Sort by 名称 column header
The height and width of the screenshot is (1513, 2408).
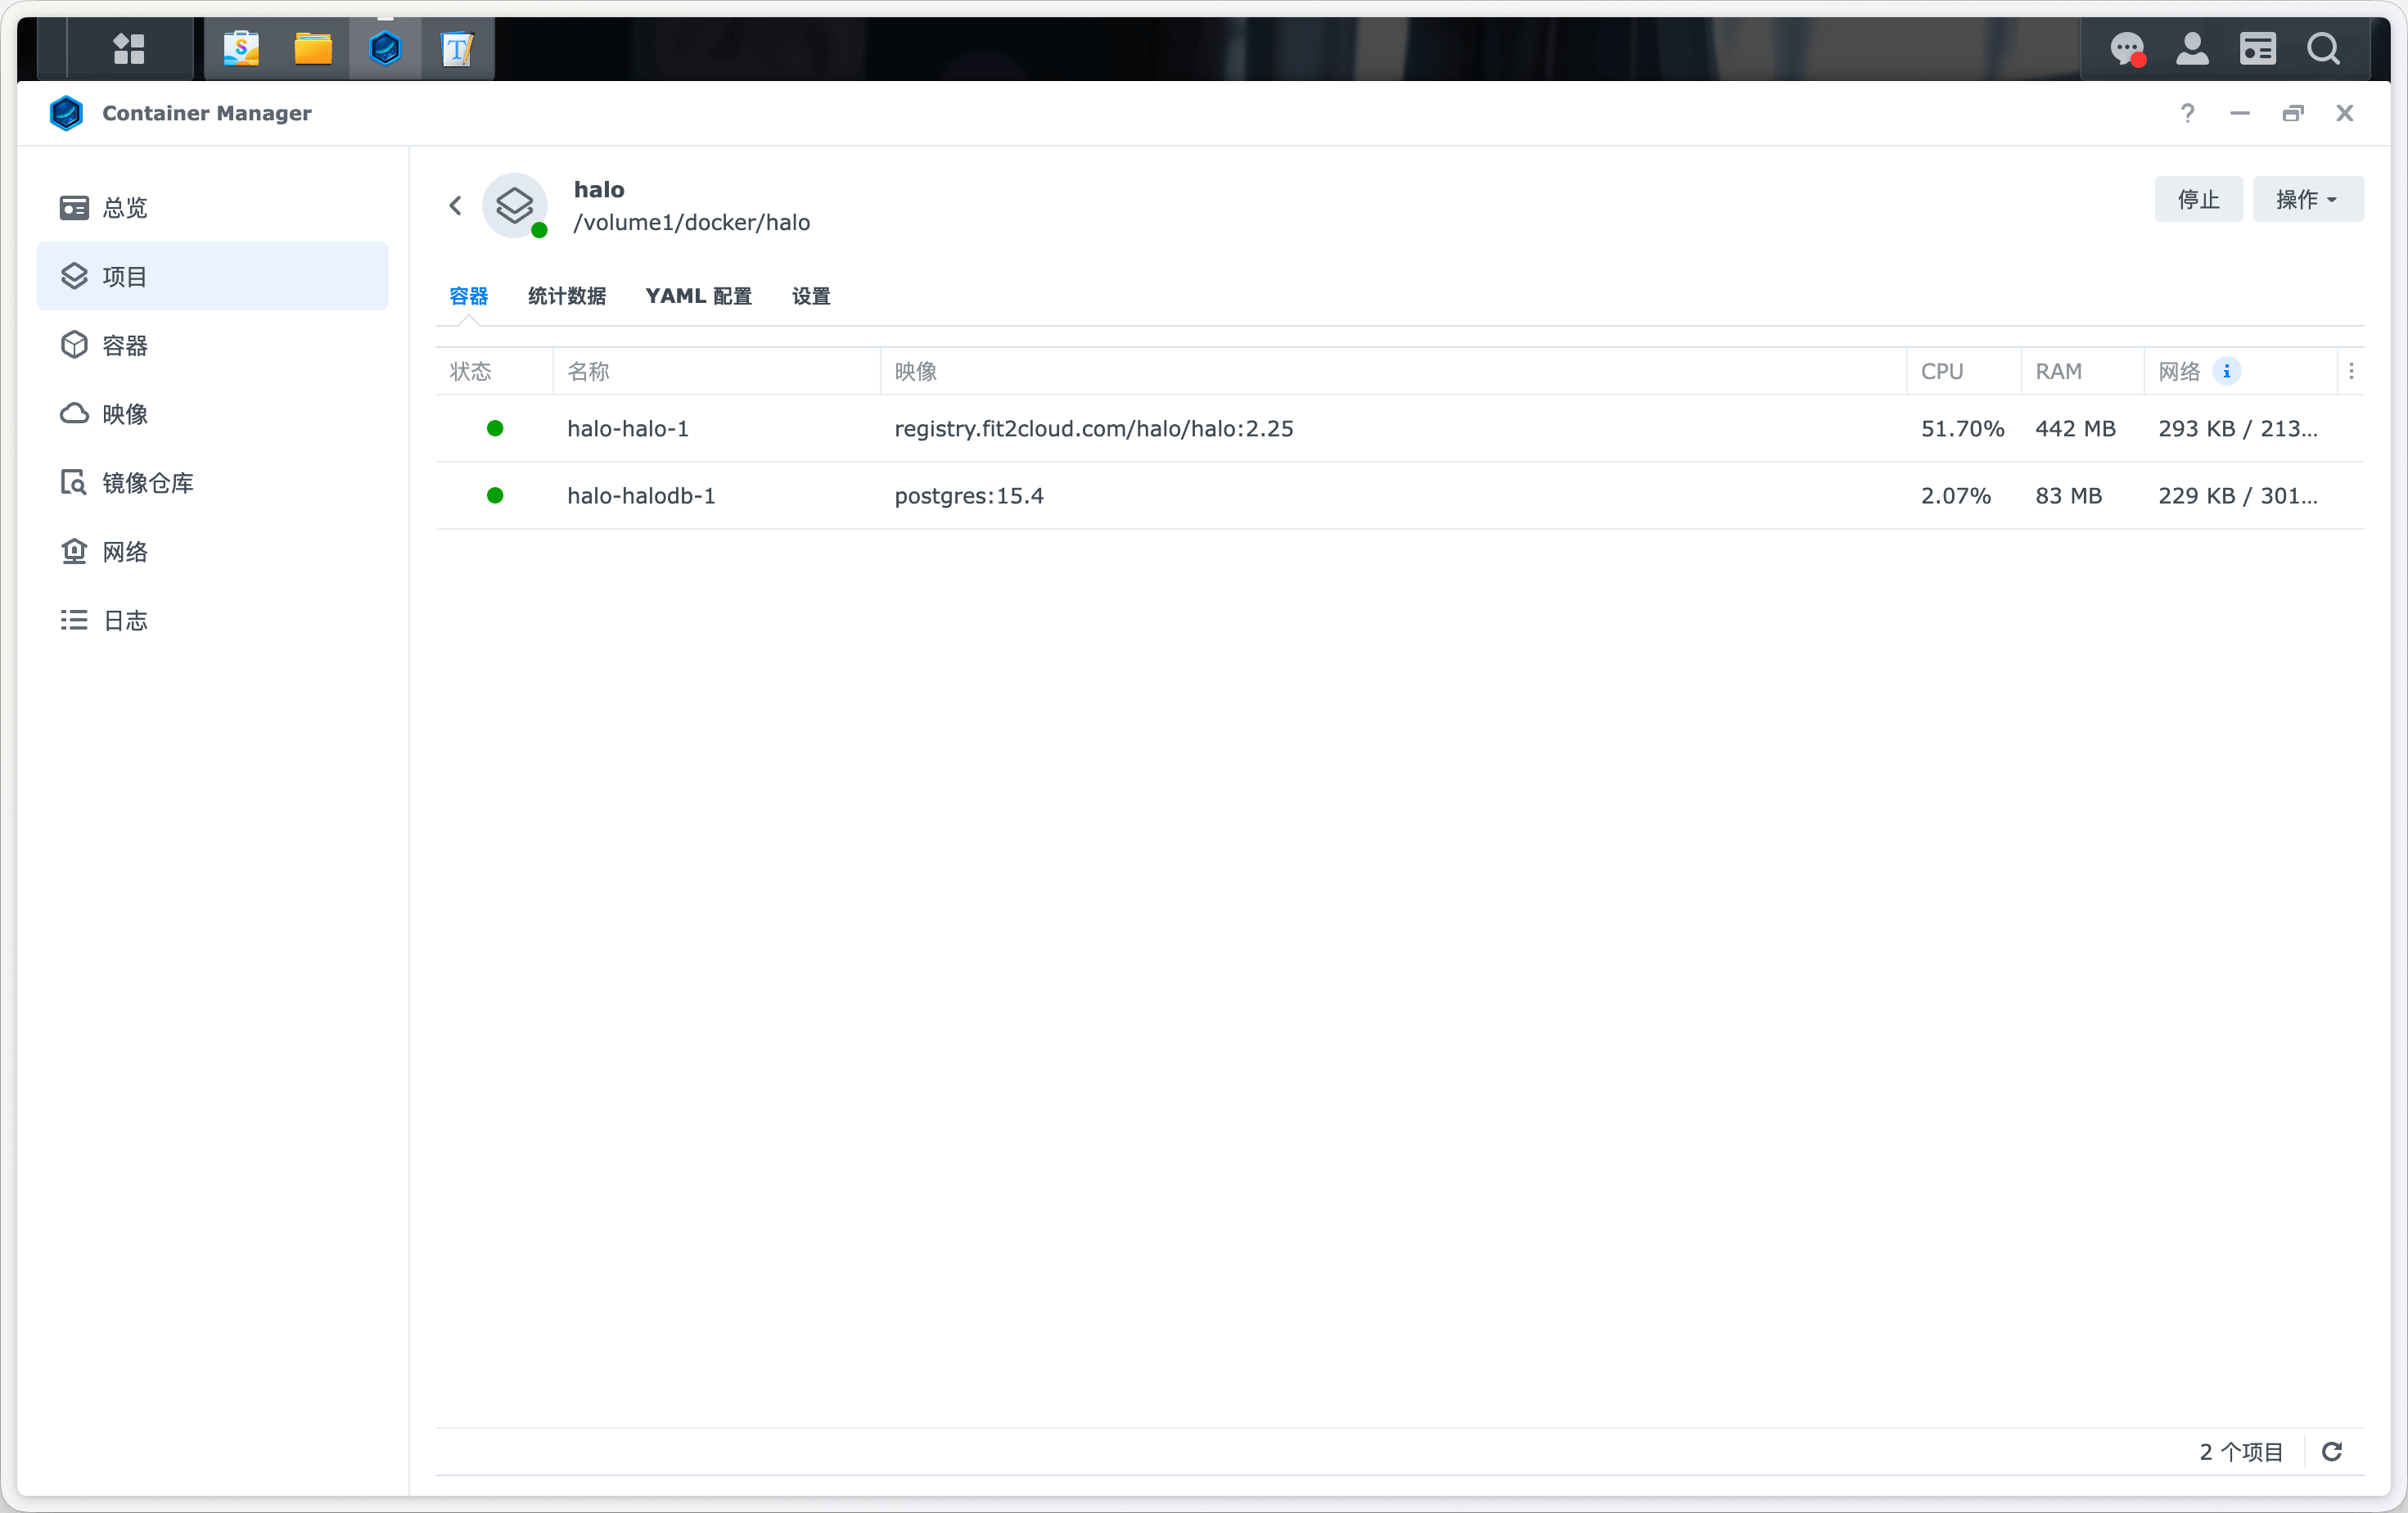(716, 371)
